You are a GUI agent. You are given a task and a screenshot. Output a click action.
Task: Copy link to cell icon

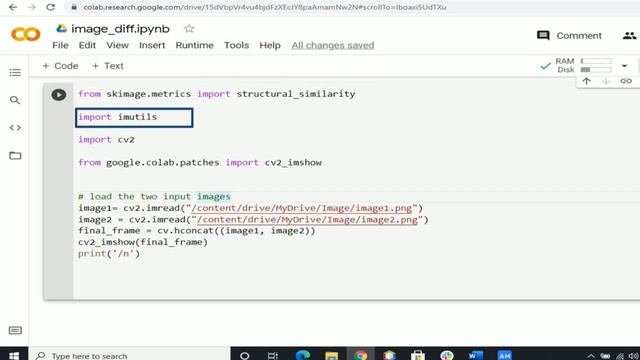[x=626, y=81]
